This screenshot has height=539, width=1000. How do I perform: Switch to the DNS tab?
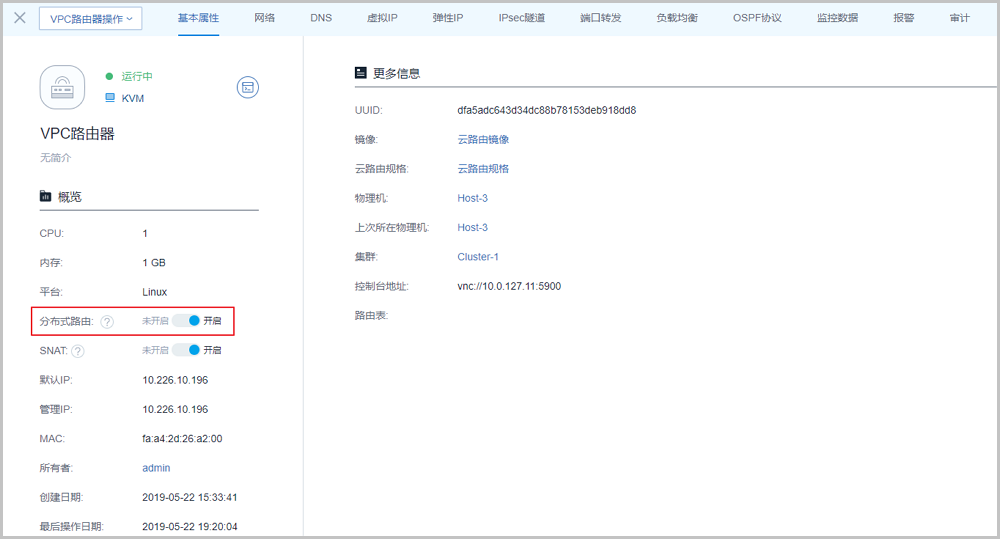pos(321,18)
